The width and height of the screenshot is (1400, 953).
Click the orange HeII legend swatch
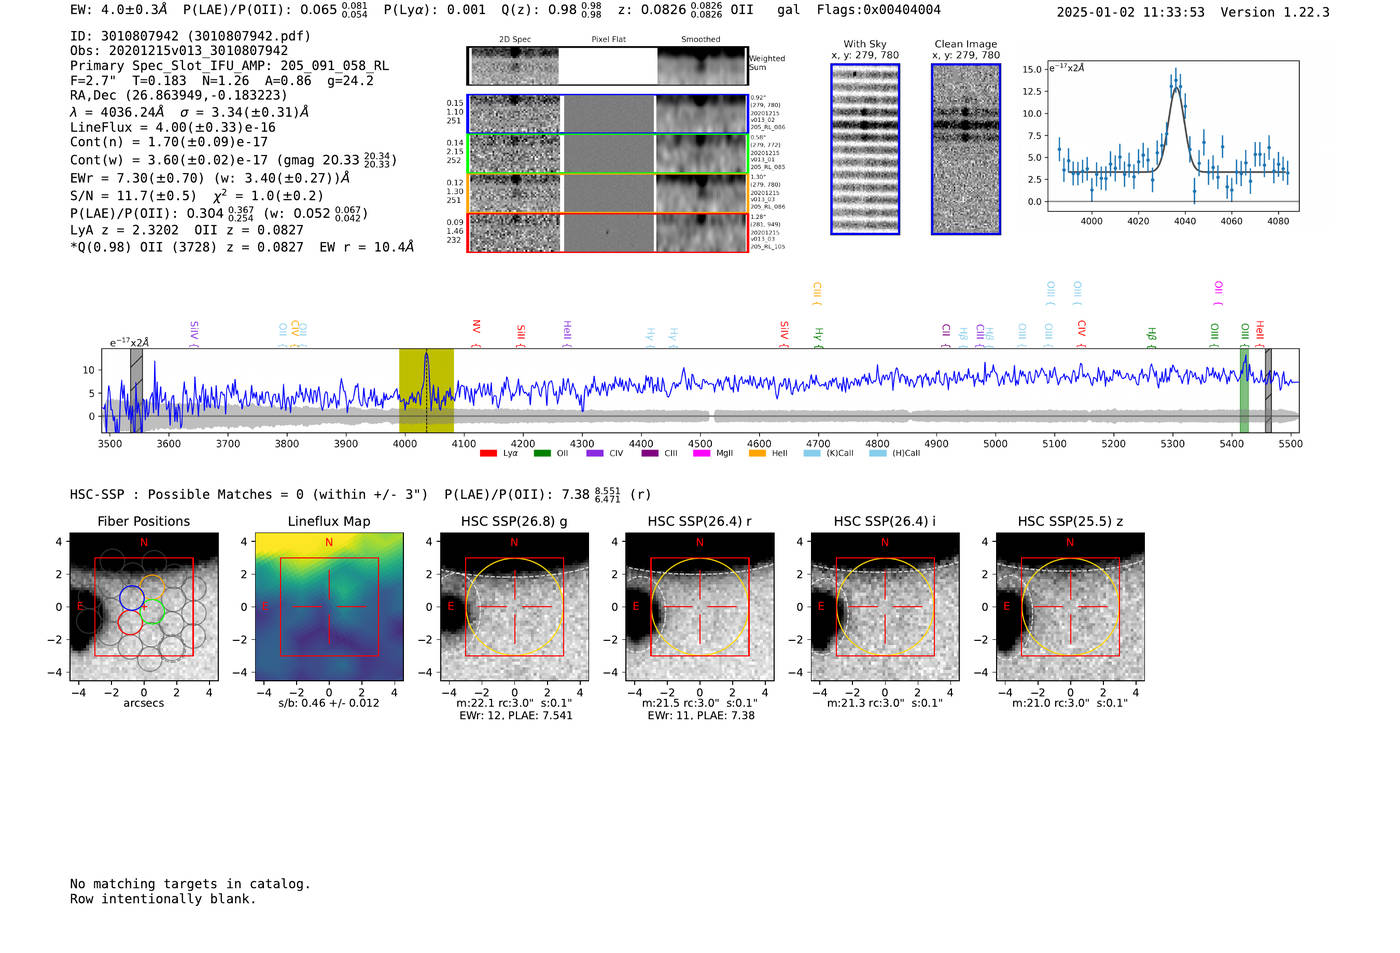[x=757, y=453]
